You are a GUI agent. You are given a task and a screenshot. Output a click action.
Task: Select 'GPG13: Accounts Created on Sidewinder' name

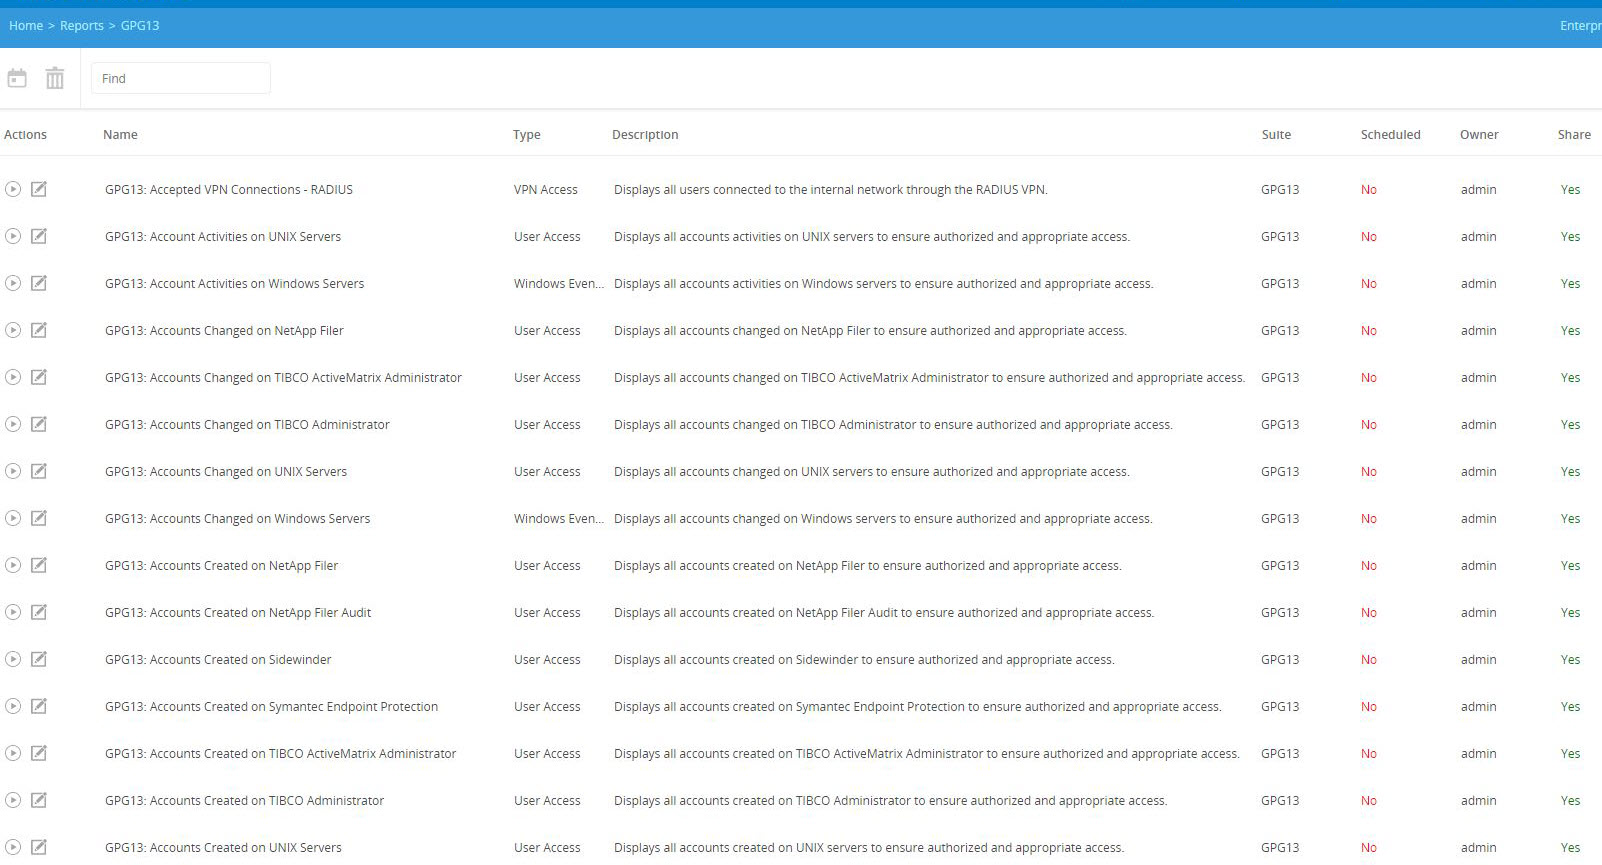pos(218,660)
